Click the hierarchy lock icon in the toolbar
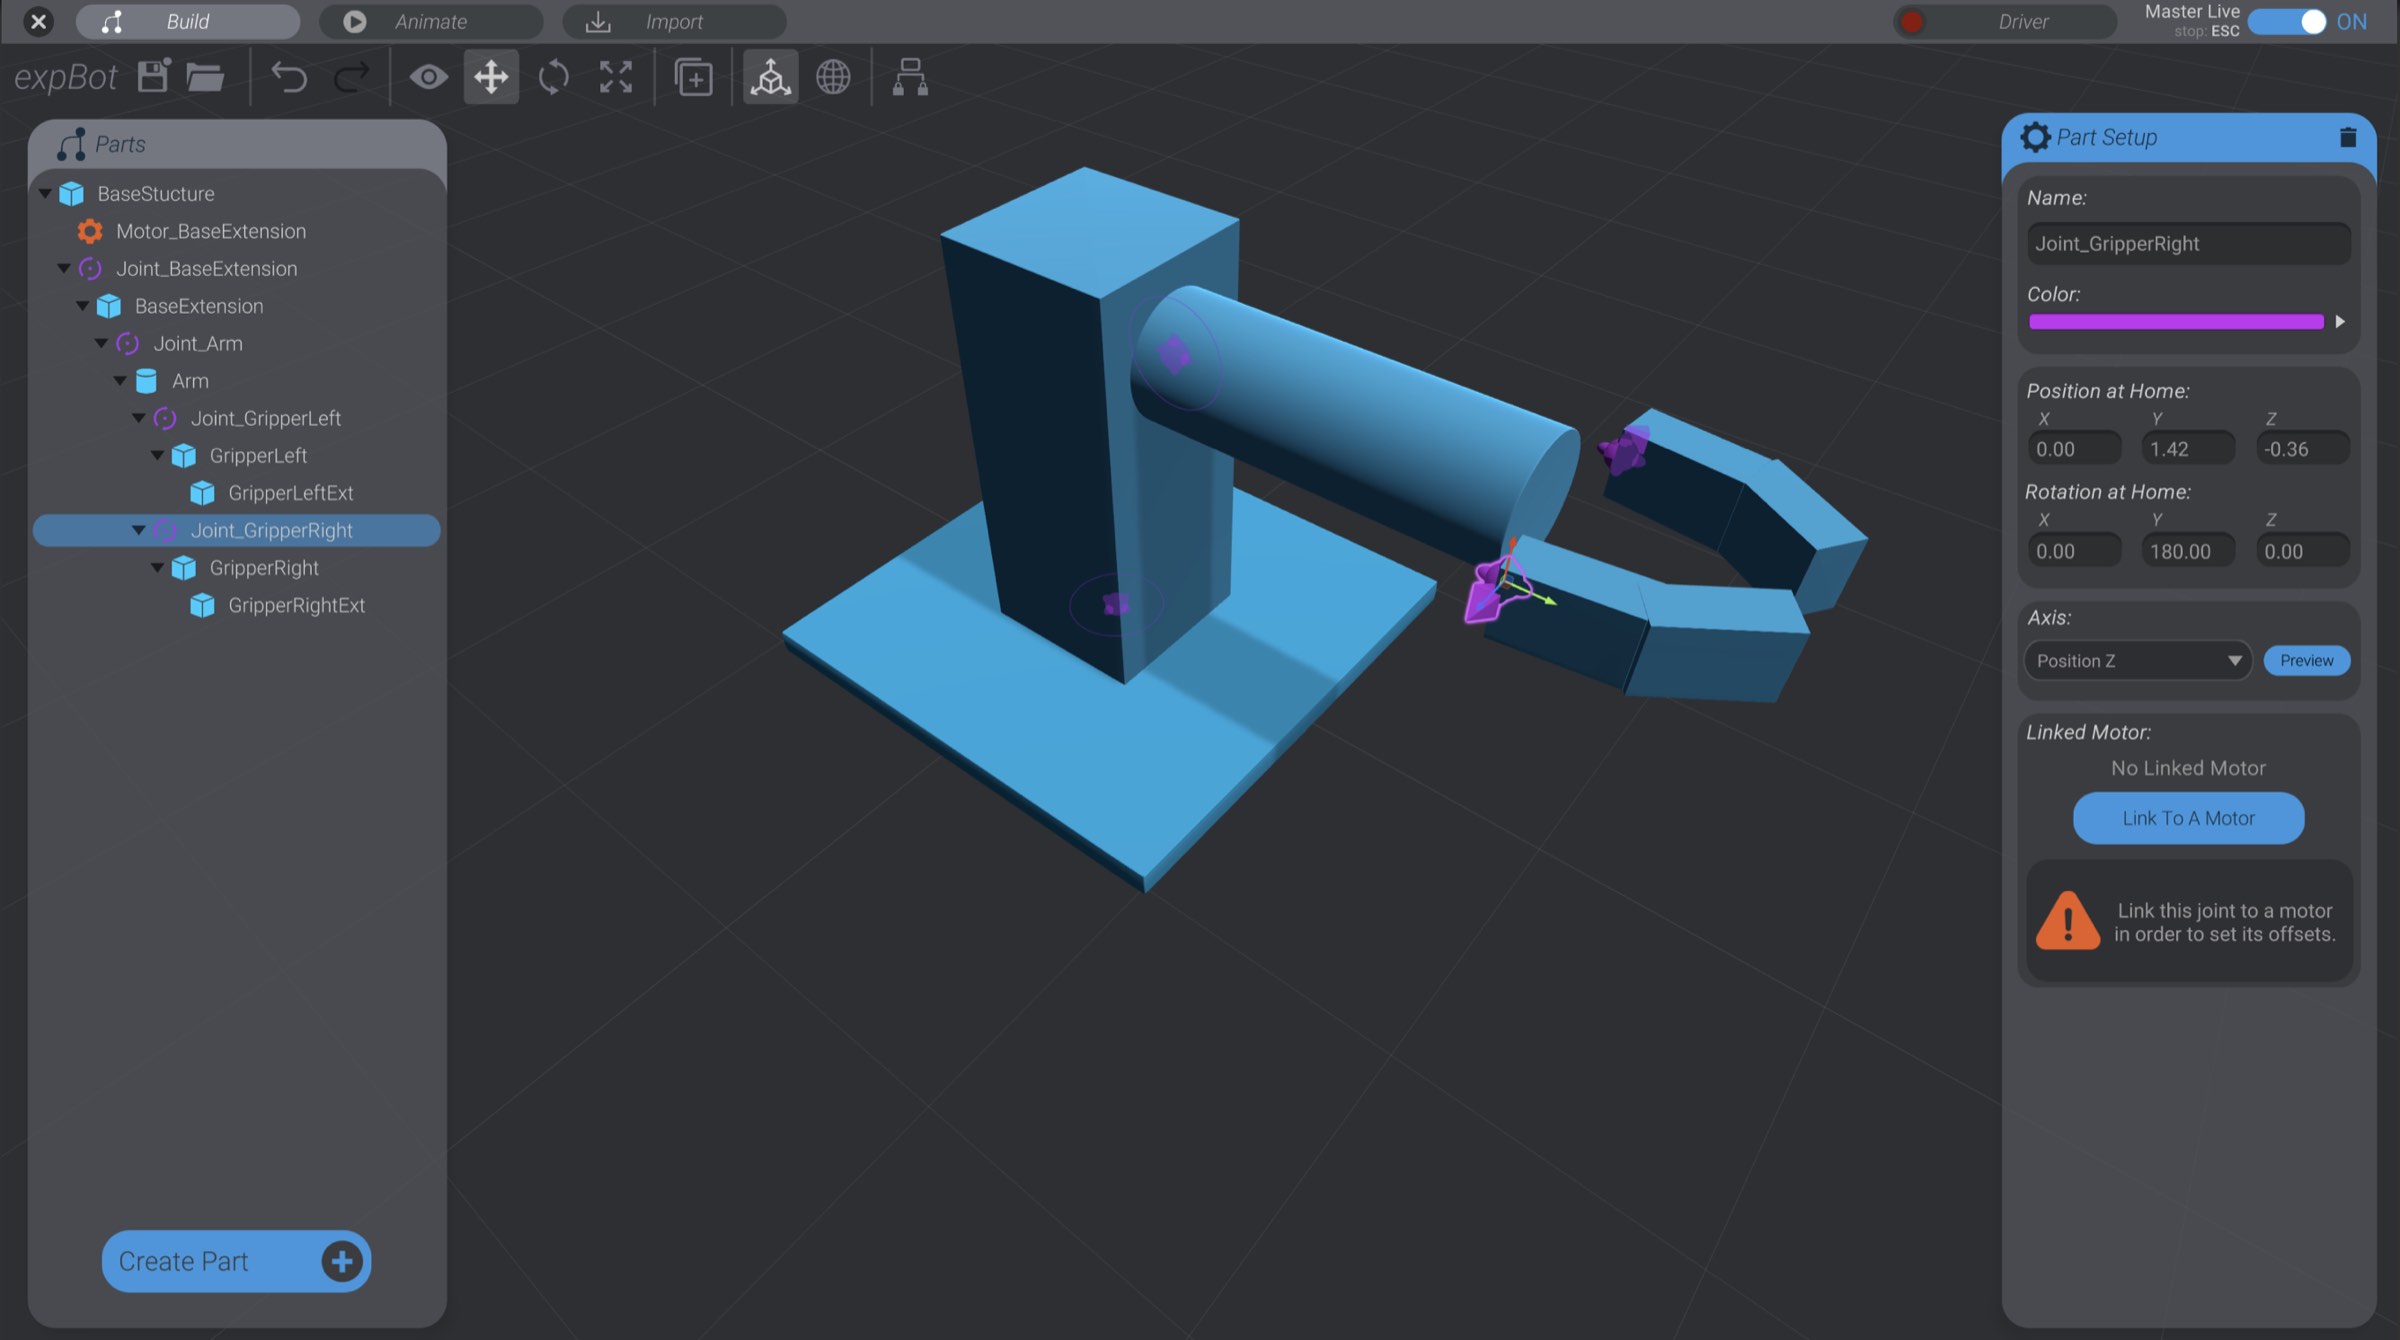The image size is (2400, 1340). tap(909, 77)
